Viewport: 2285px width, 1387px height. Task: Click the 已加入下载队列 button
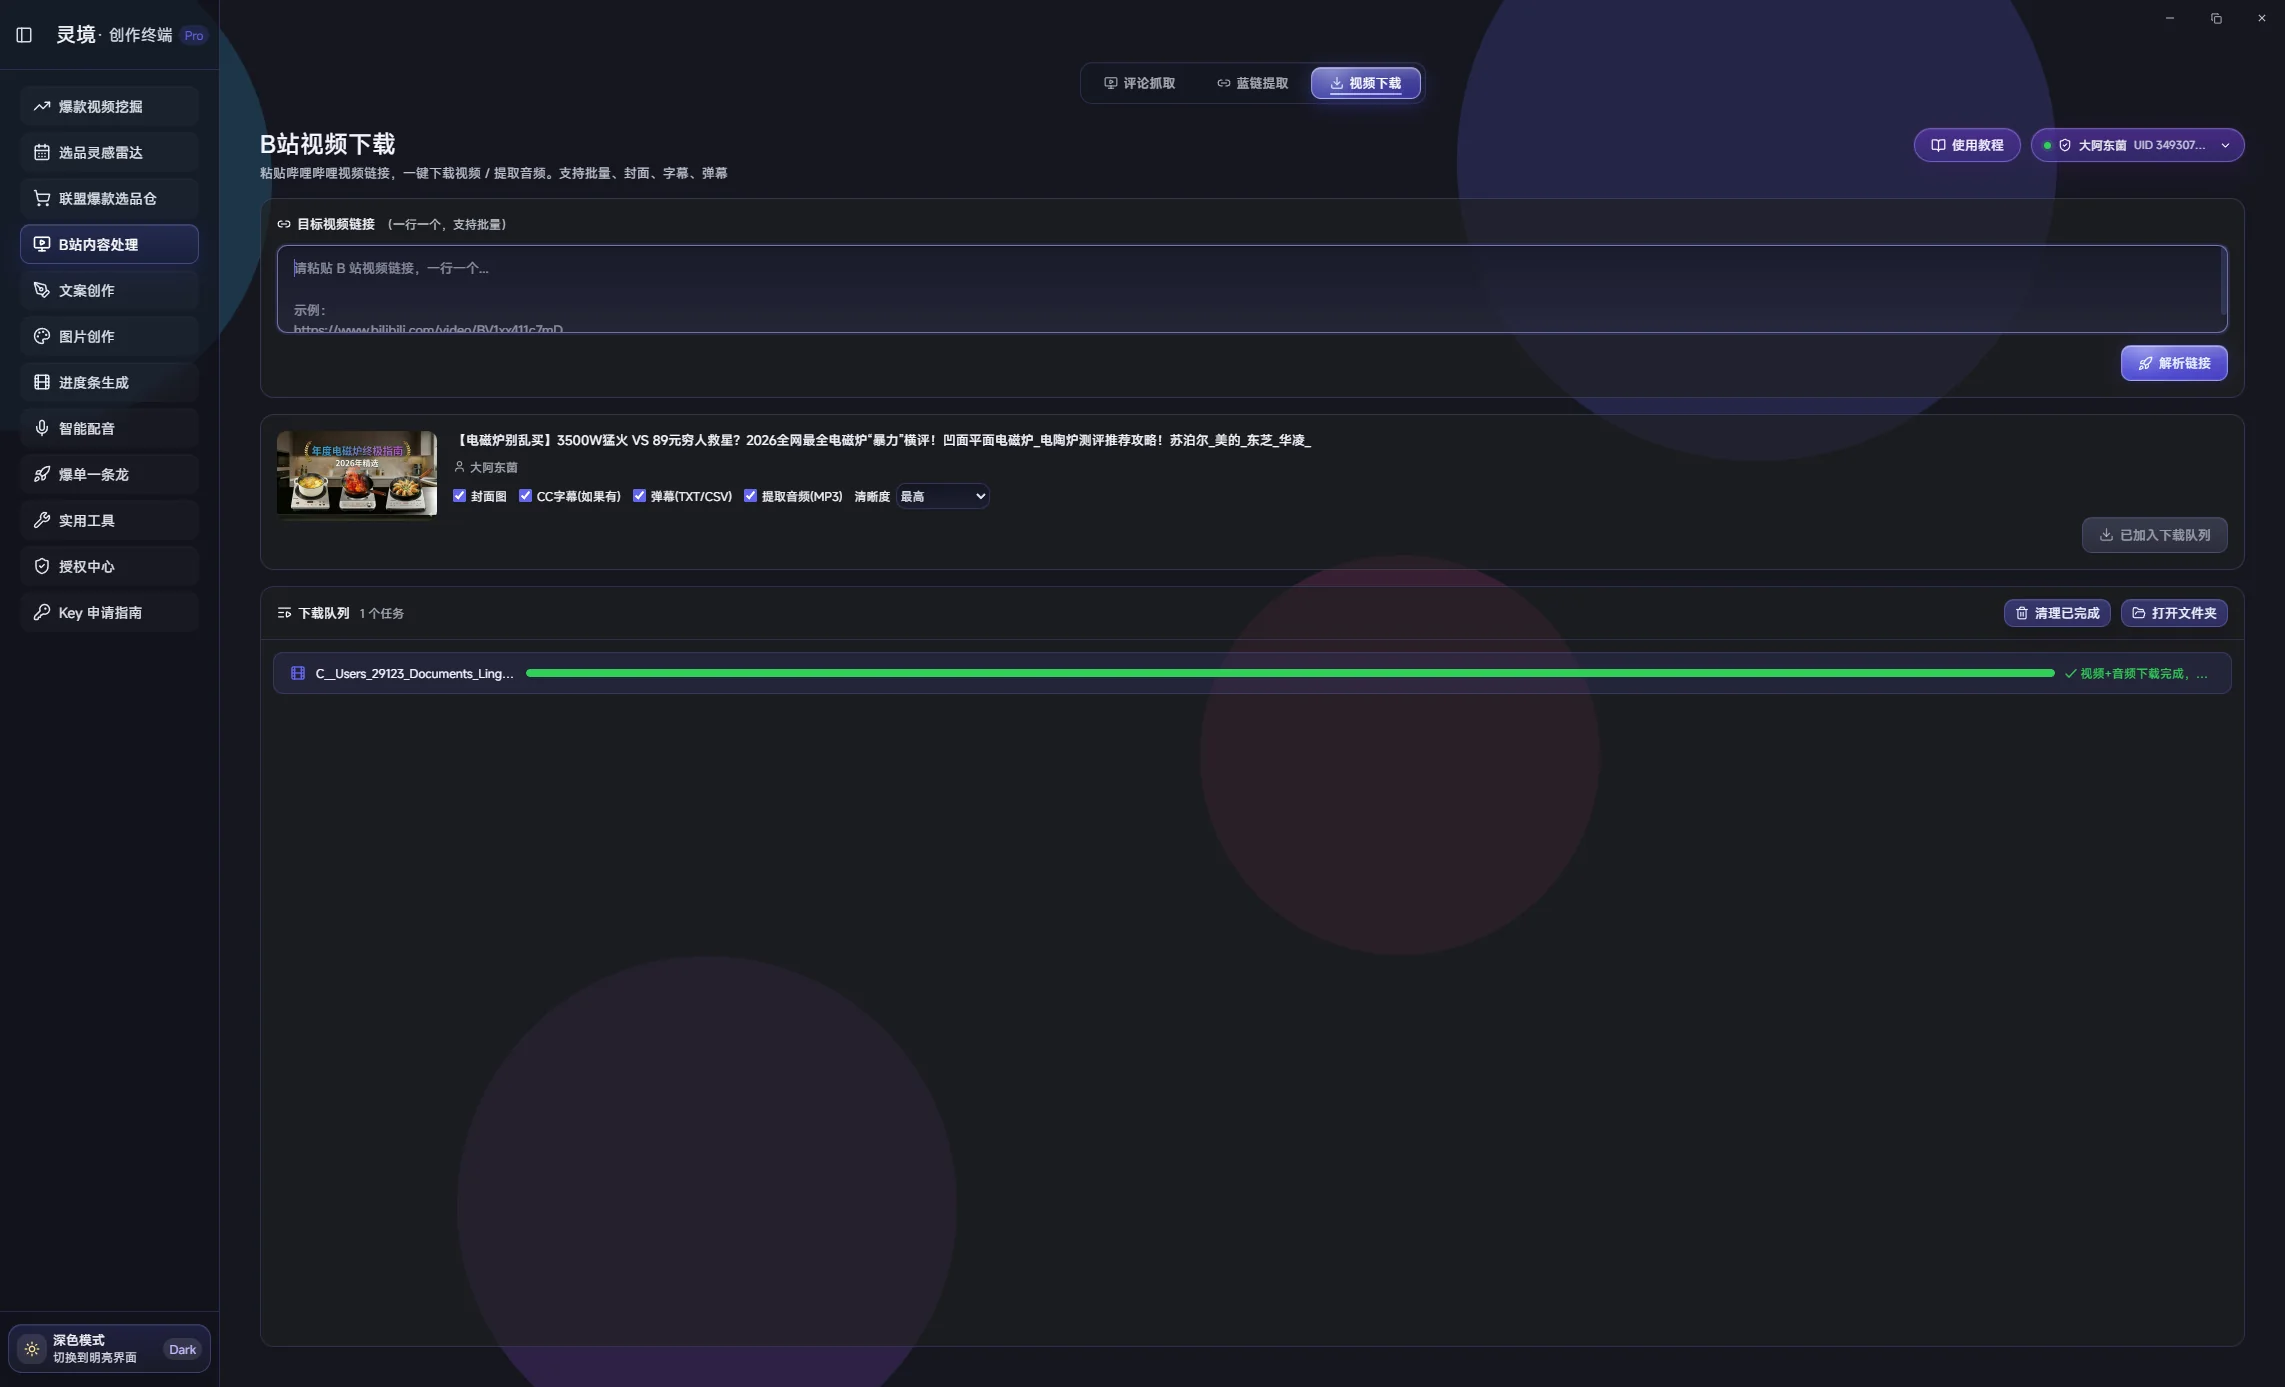(2154, 535)
